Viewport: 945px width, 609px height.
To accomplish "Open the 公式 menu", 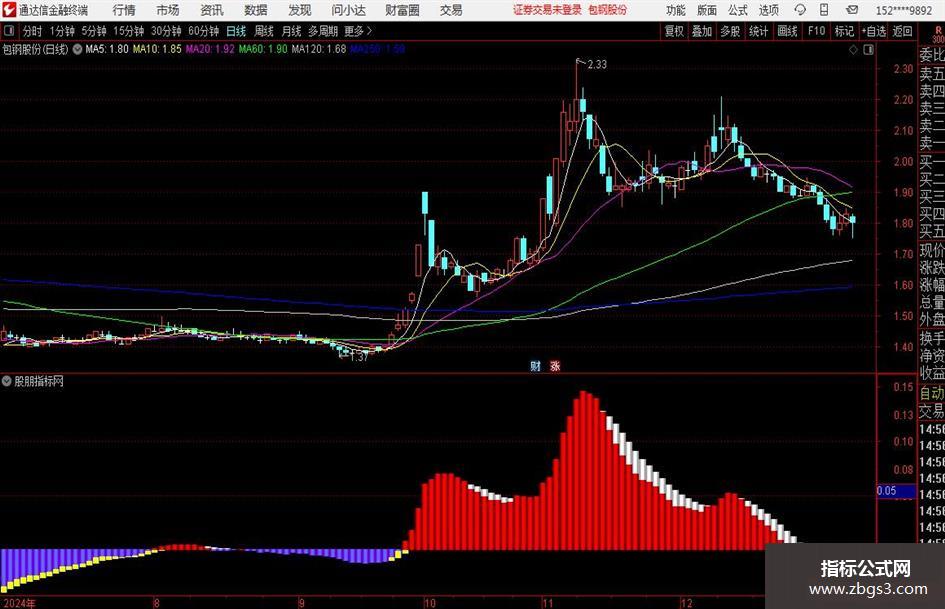I will click(737, 10).
